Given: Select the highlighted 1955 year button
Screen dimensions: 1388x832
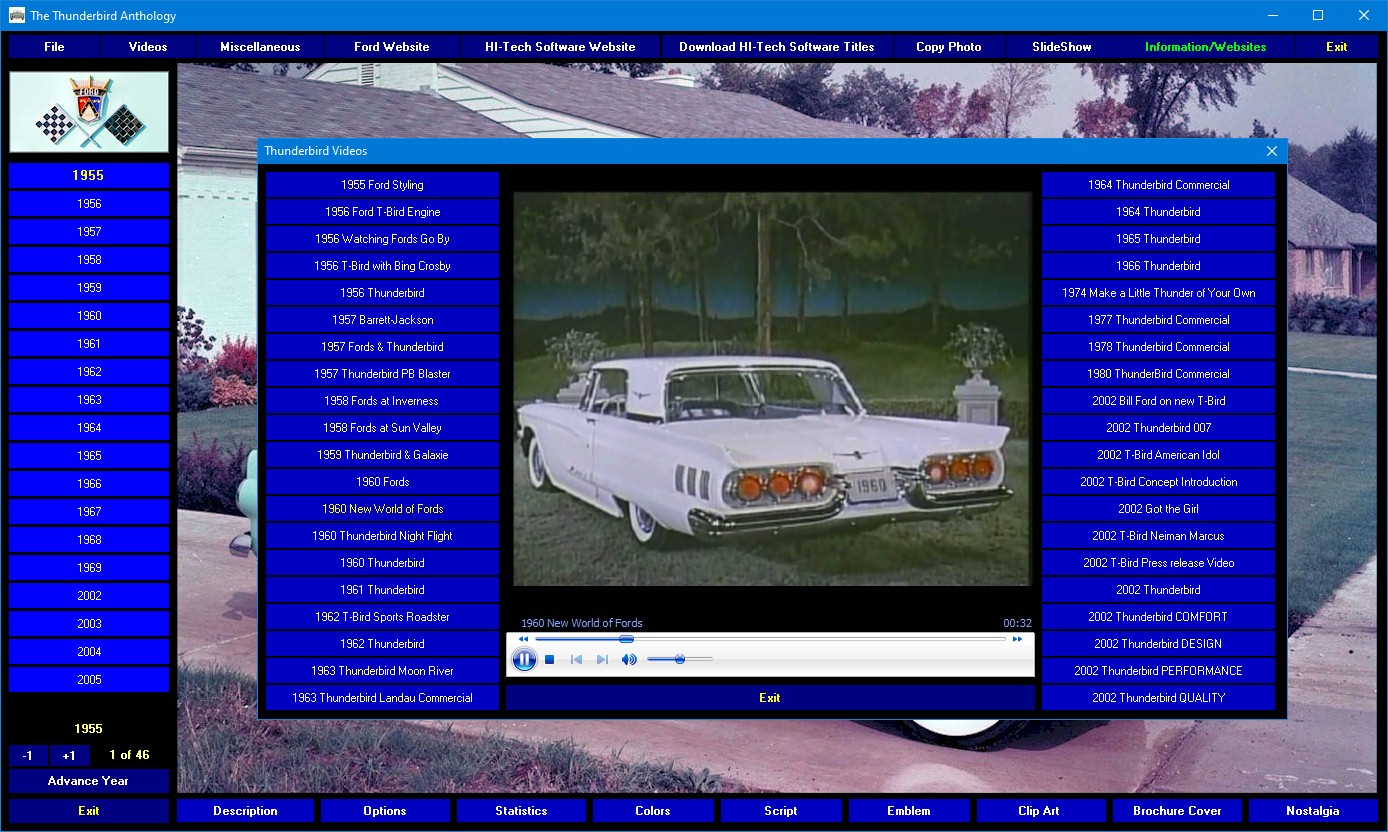Looking at the screenshot, I should point(89,175).
